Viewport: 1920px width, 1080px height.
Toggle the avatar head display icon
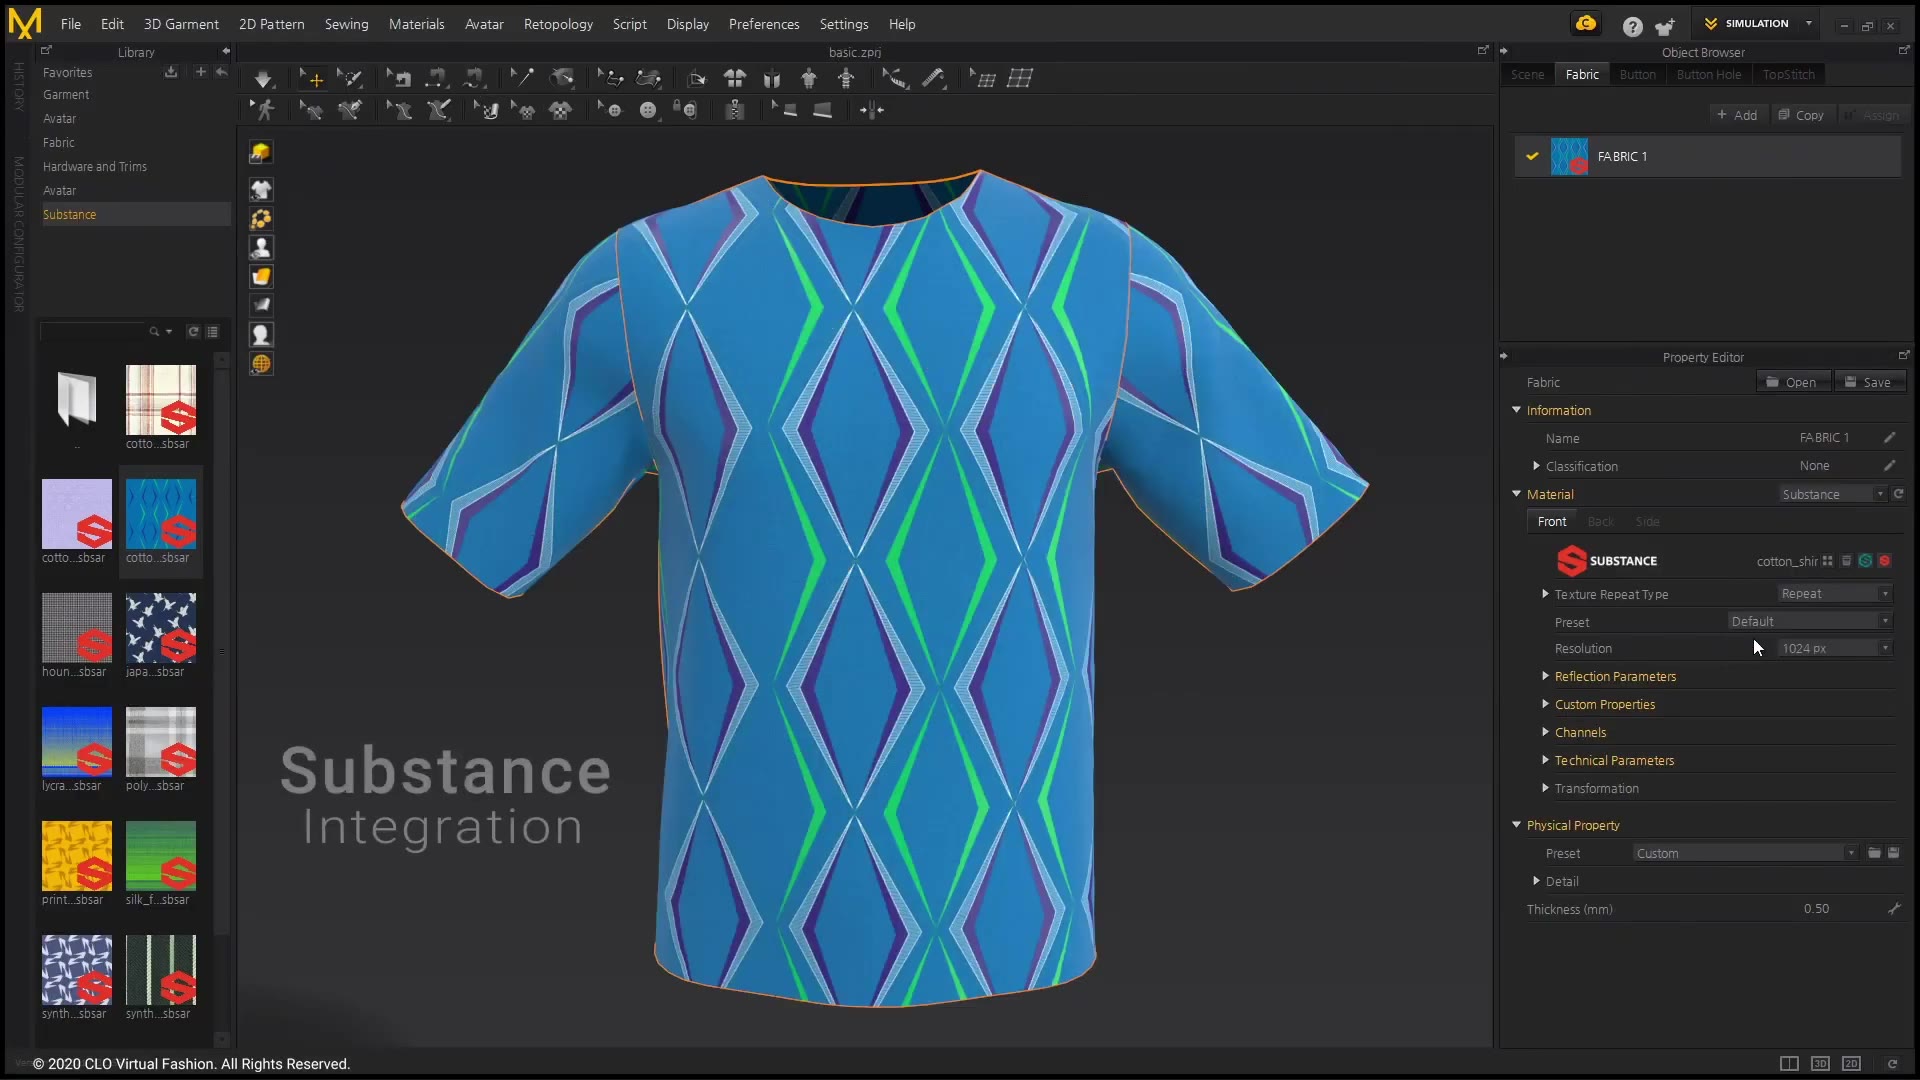pos(261,334)
